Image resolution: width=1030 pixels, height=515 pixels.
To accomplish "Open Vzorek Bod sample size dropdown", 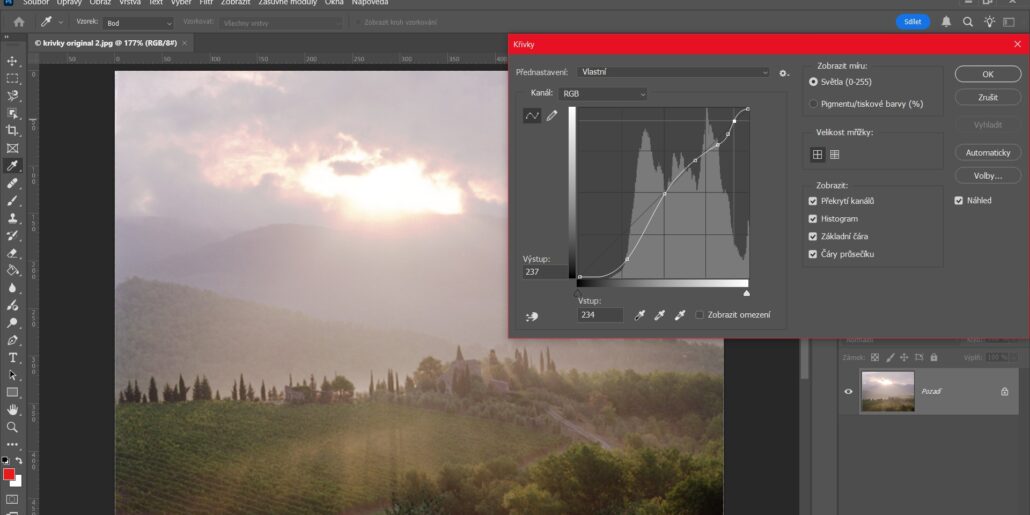I will tap(138, 23).
